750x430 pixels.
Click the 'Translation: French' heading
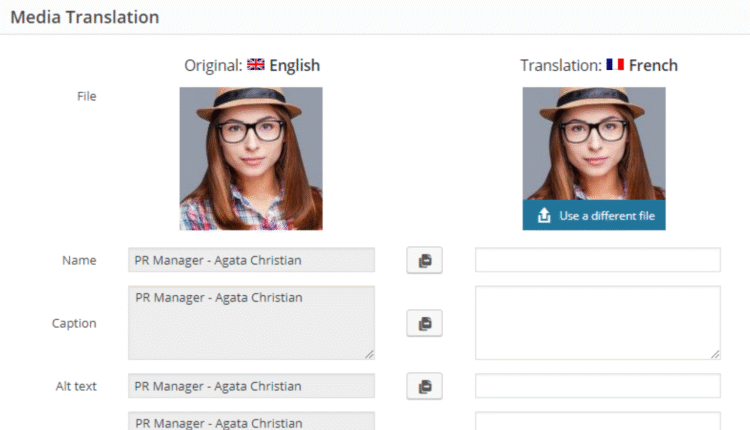tap(599, 65)
